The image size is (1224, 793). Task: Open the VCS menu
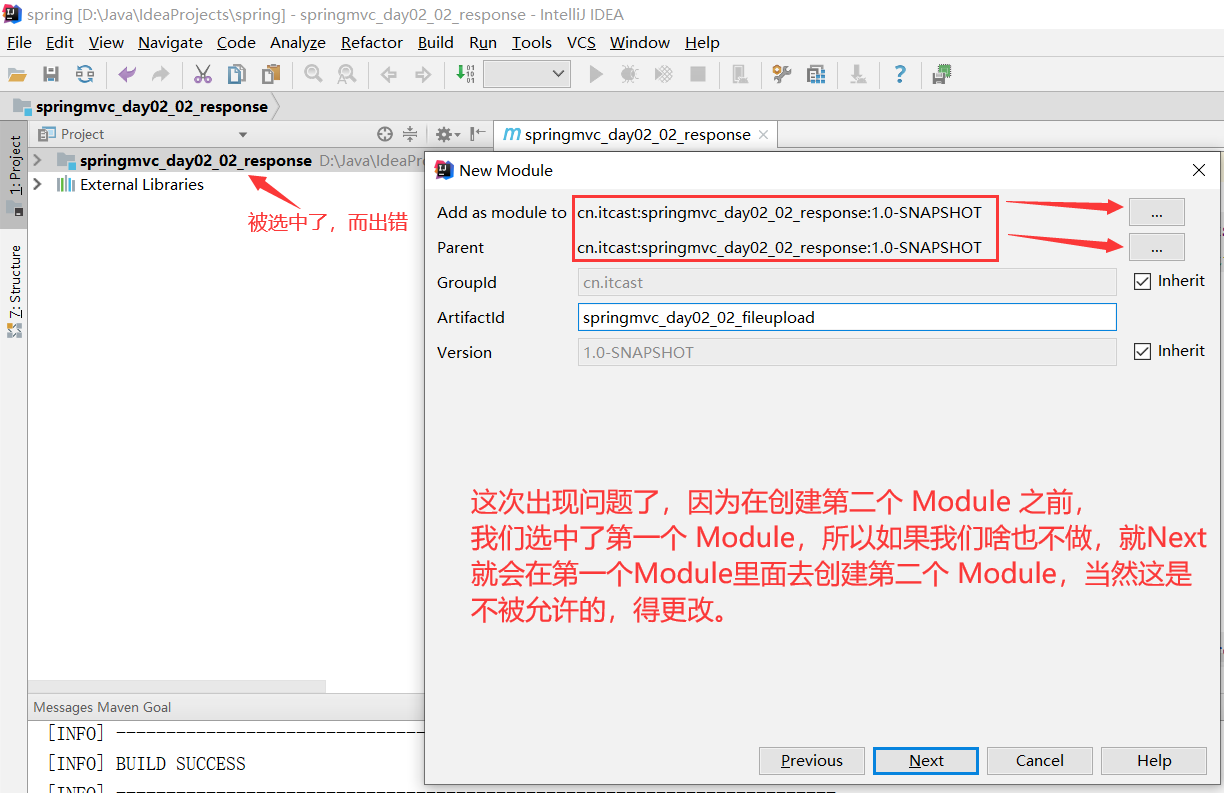[x=581, y=42]
